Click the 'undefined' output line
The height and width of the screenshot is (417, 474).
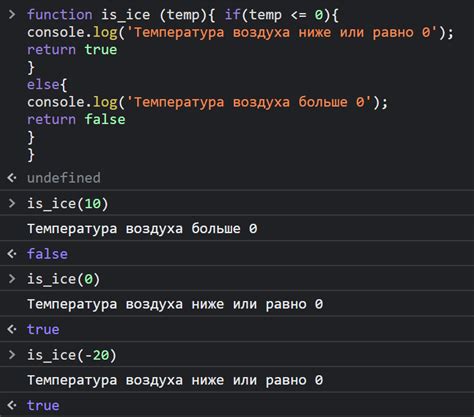click(64, 178)
